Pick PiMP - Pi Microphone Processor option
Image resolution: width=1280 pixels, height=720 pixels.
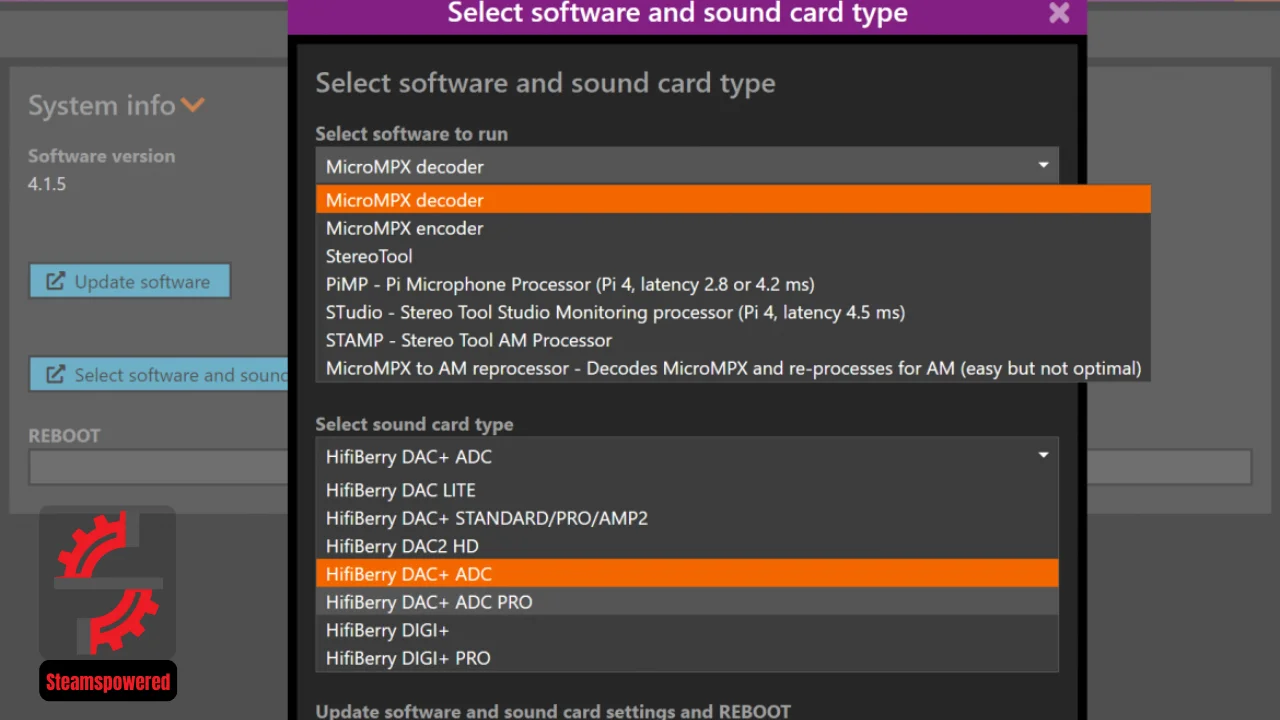pyautogui.click(x=733, y=284)
